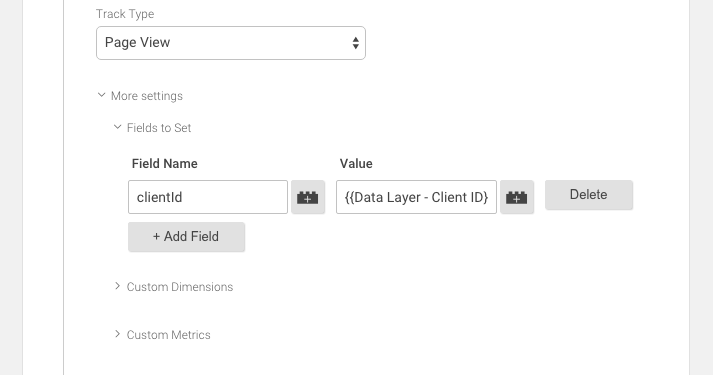Expand the Custom Metrics section label
The width and height of the screenshot is (713, 375).
168,335
